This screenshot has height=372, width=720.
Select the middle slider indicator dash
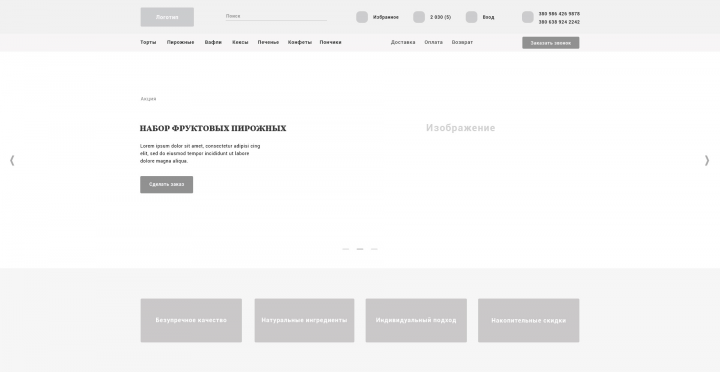(x=360, y=249)
